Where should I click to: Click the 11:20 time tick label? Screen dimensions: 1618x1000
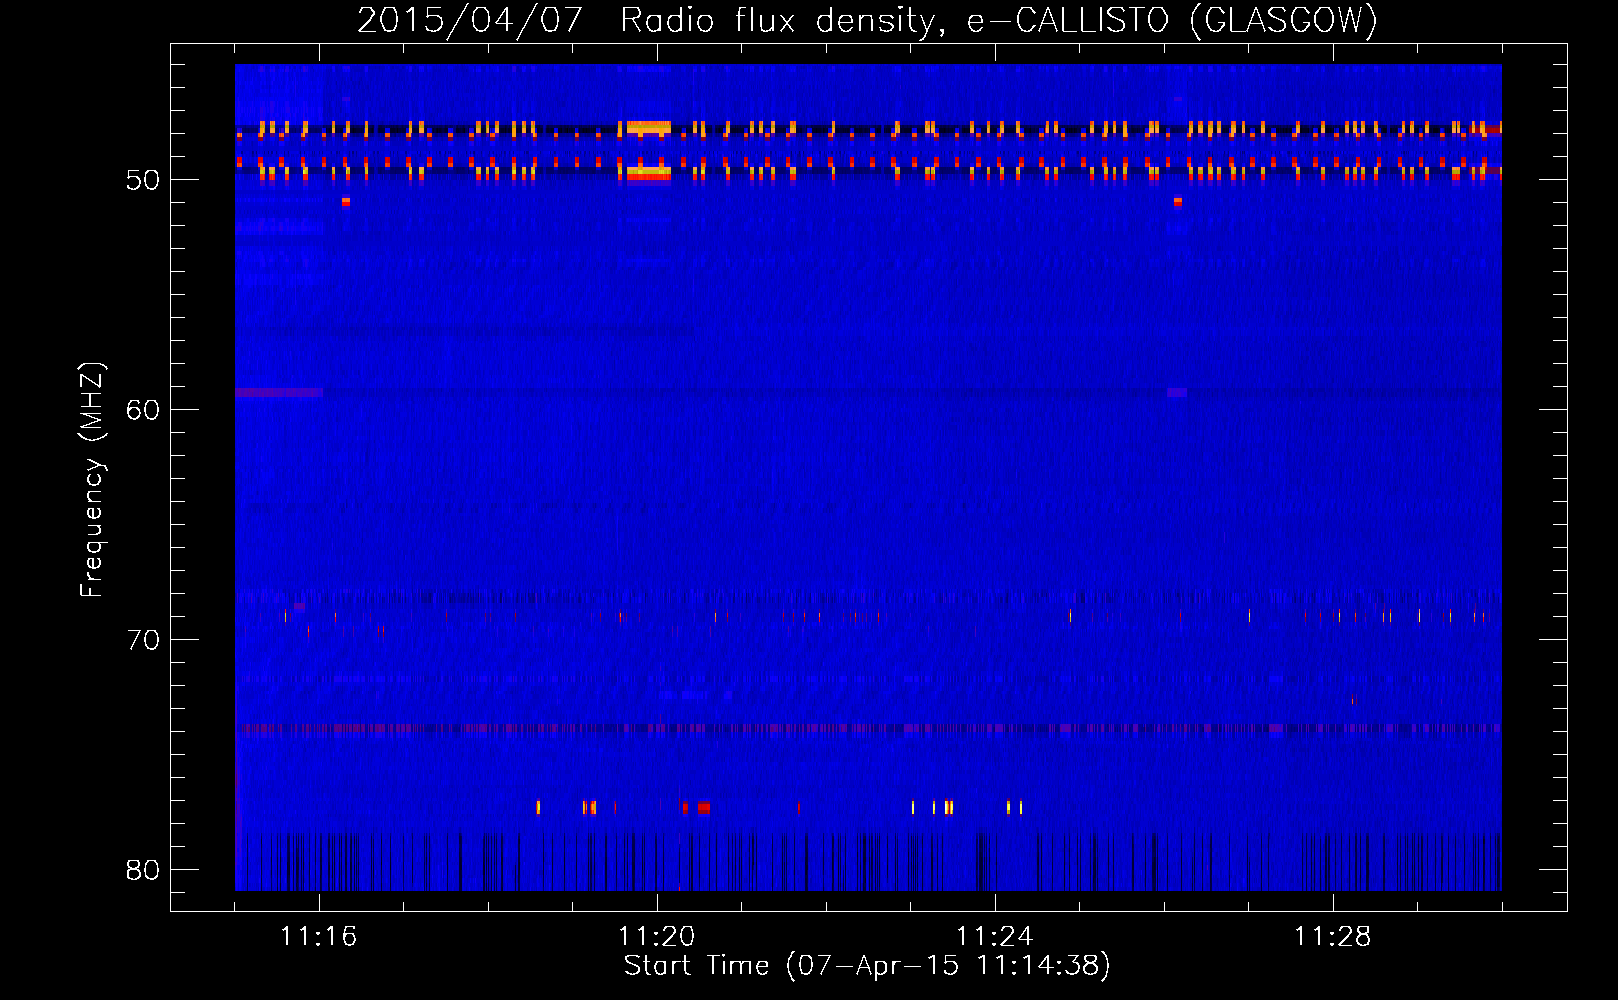[x=656, y=937]
